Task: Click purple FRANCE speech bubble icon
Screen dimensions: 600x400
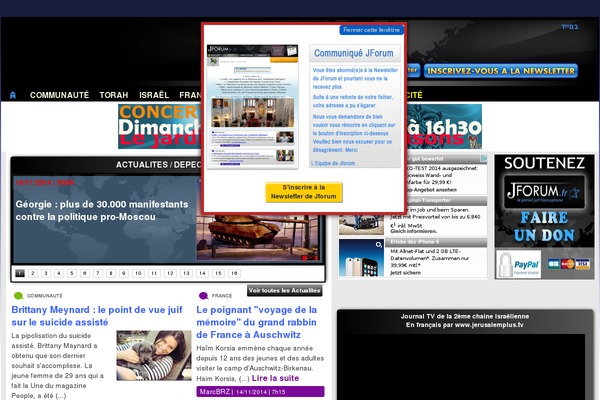Action: tap(204, 296)
